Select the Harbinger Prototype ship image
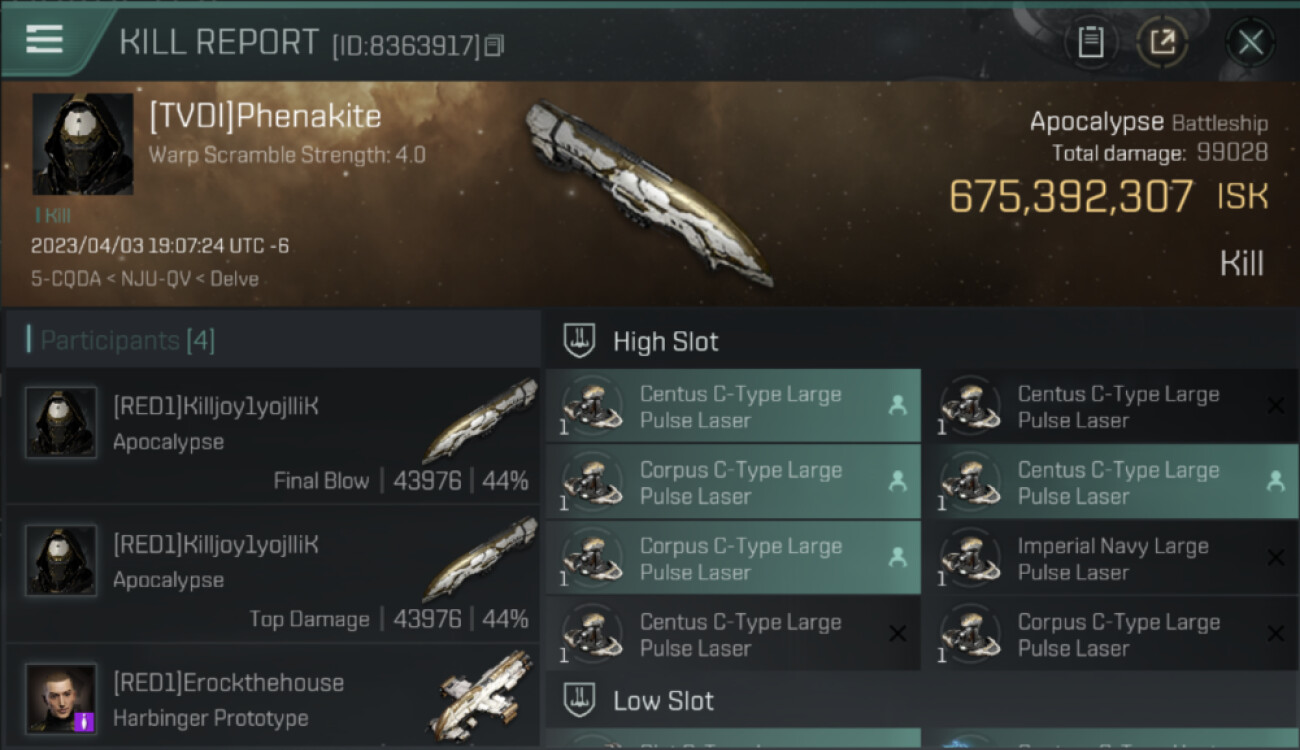The width and height of the screenshot is (1300, 750). (485, 695)
